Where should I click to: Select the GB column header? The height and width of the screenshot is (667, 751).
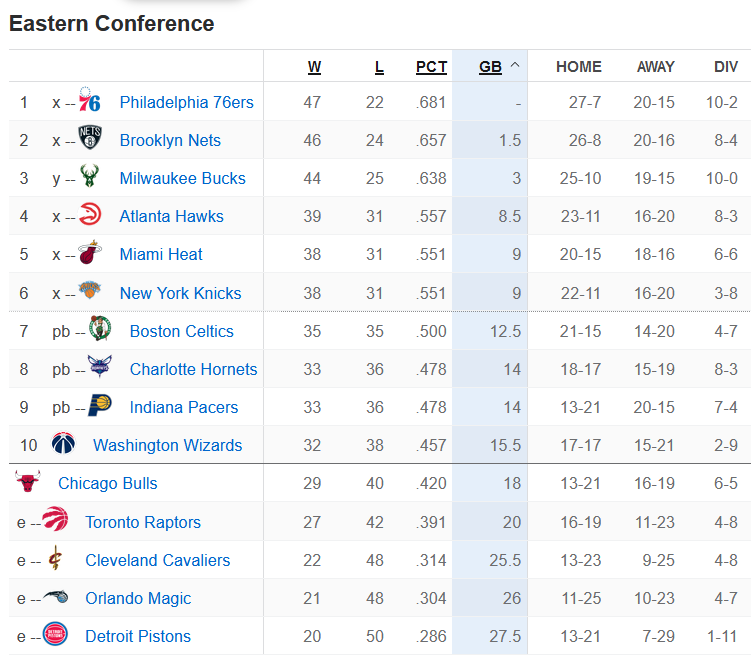(490, 67)
